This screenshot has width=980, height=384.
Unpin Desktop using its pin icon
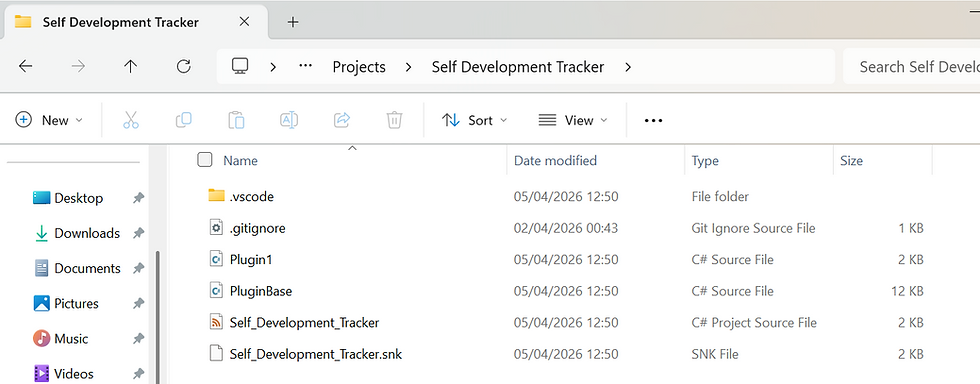tap(138, 198)
